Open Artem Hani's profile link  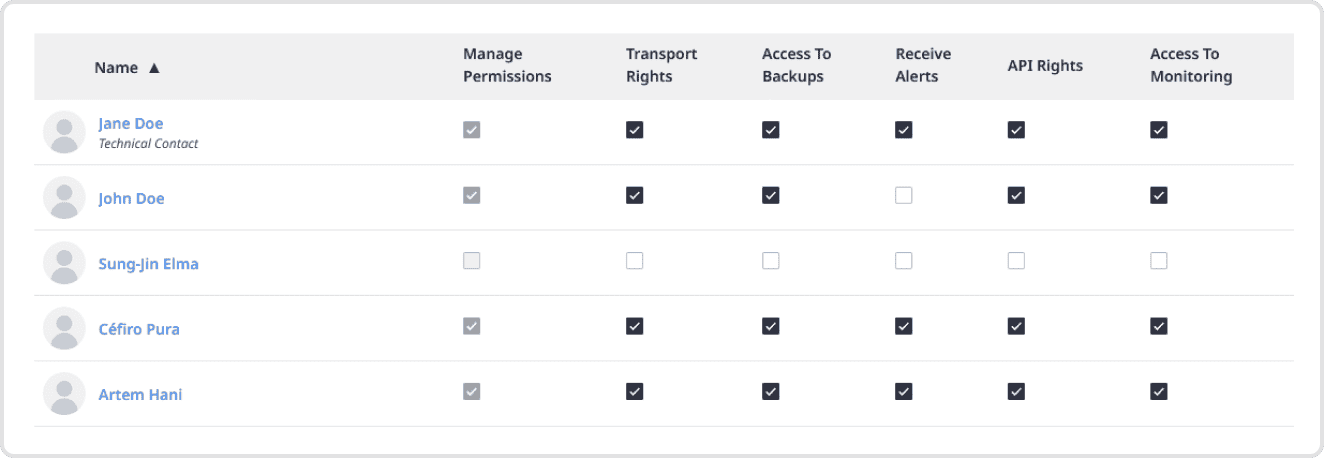pos(140,394)
